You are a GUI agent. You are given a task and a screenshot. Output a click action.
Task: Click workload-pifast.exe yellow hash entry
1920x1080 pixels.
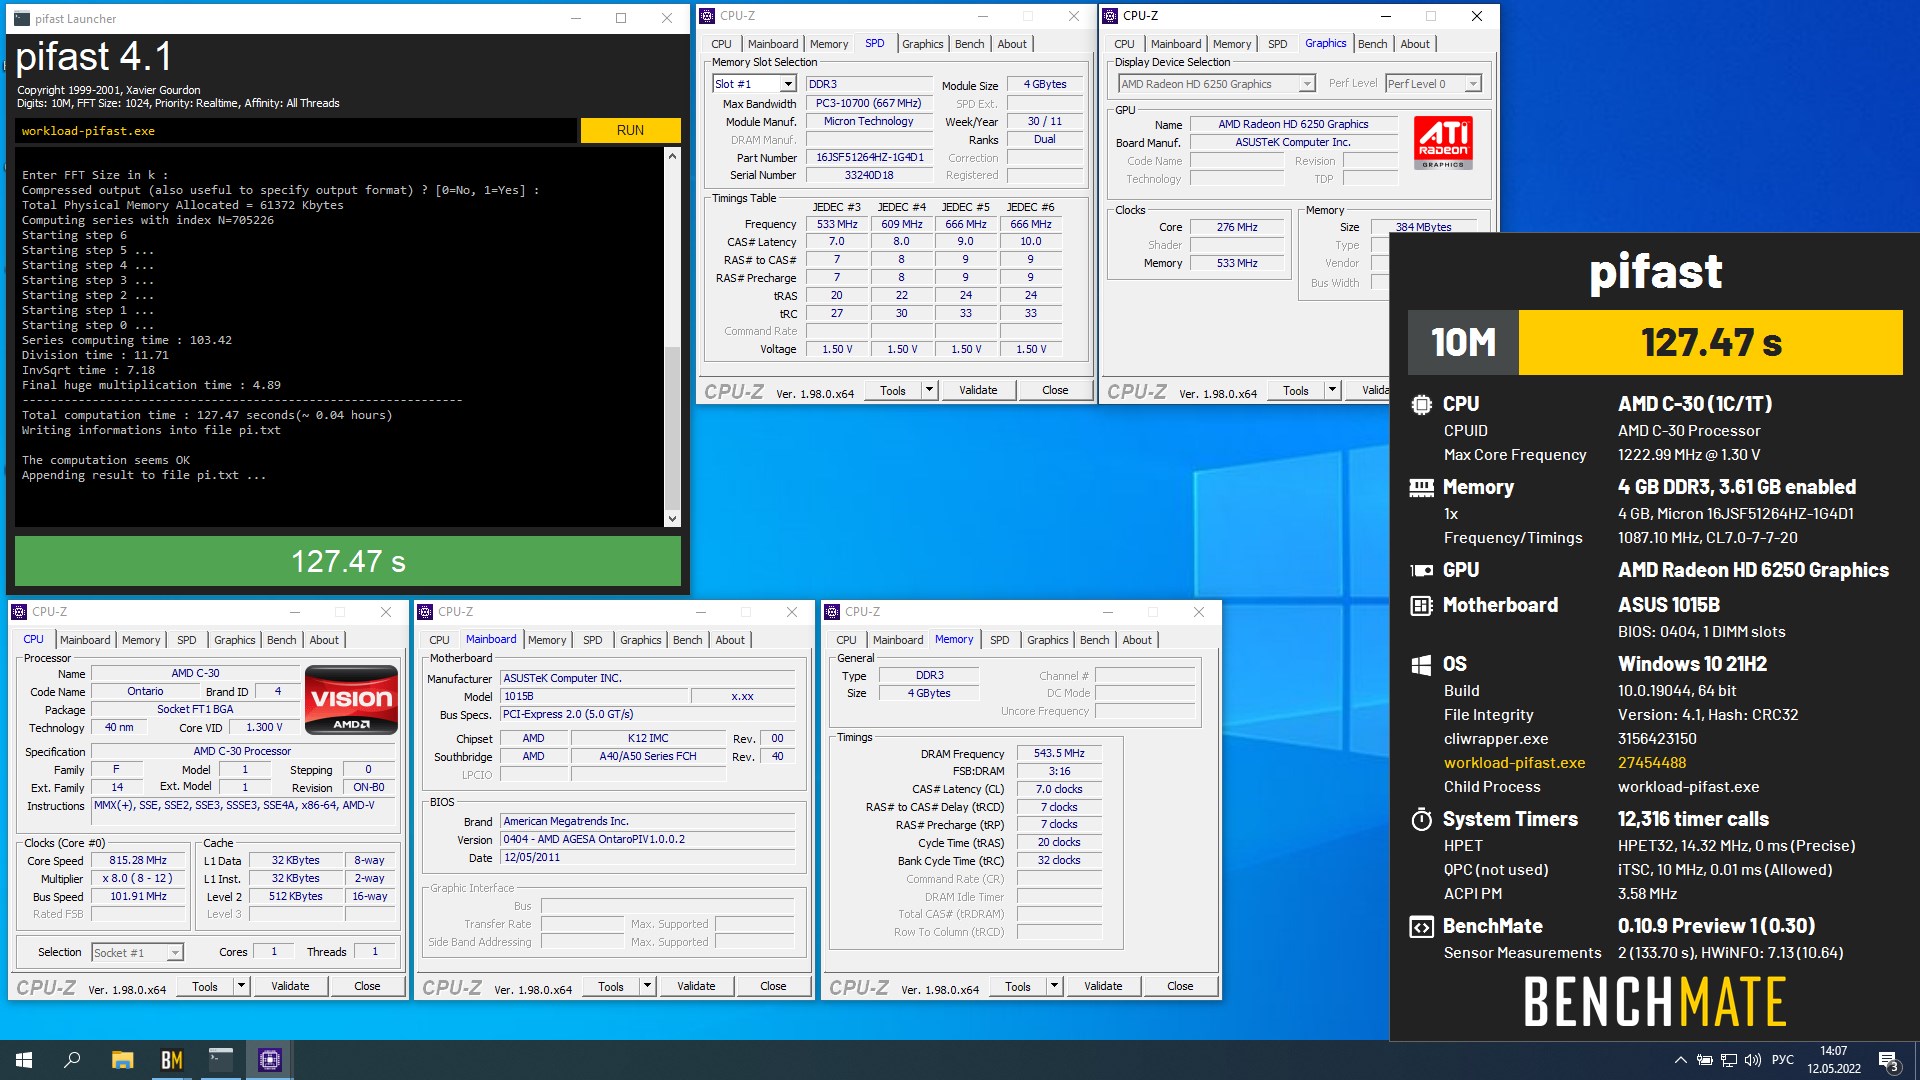pos(1514,763)
